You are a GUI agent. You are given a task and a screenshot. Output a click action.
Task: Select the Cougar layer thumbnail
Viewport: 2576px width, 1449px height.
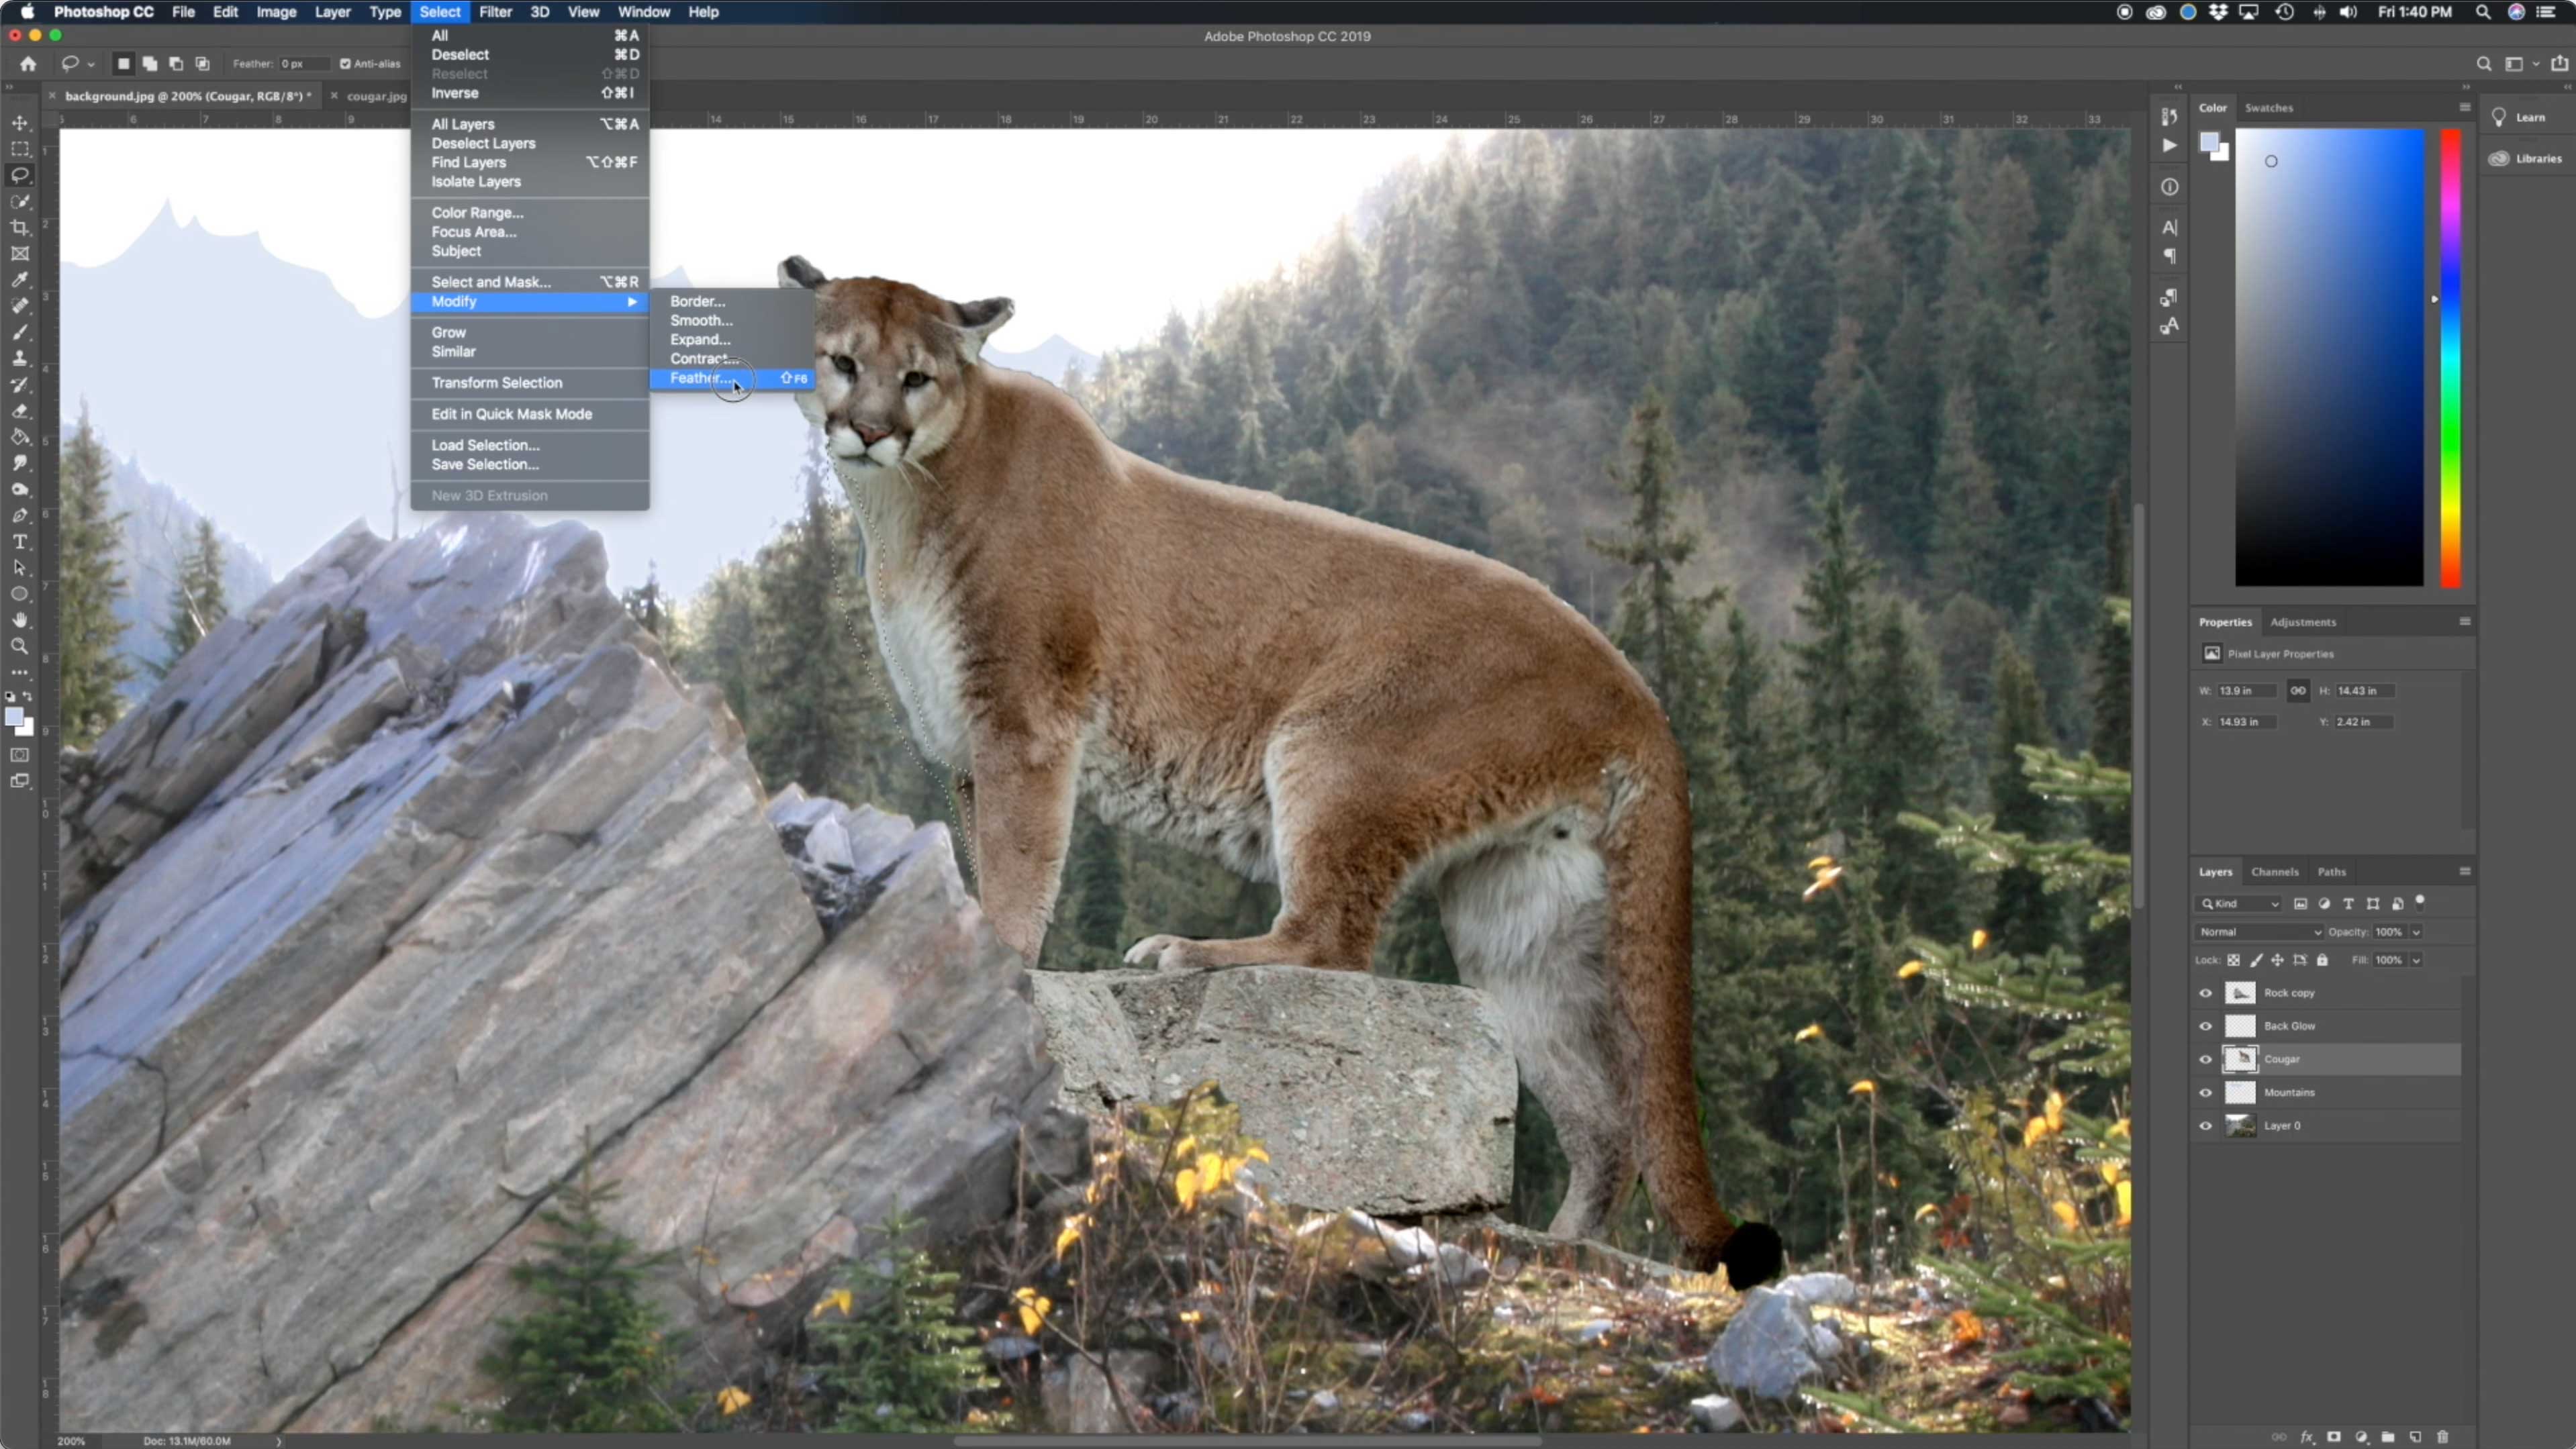point(2241,1059)
